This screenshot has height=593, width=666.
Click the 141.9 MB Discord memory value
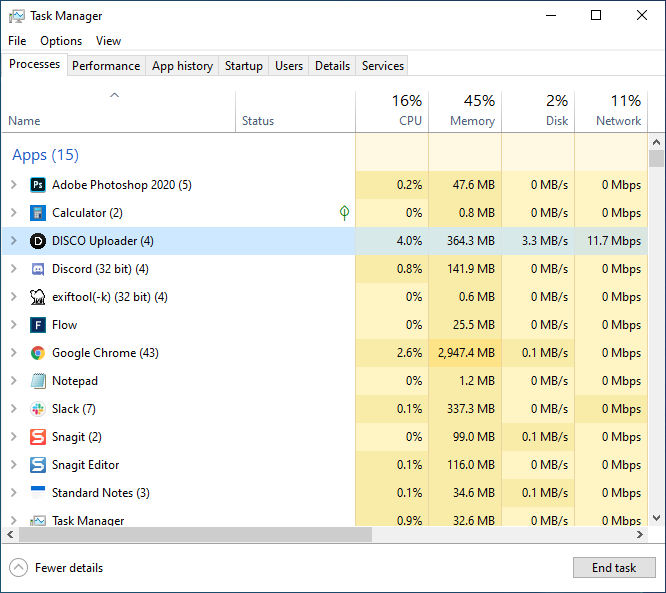pyautogui.click(x=471, y=269)
